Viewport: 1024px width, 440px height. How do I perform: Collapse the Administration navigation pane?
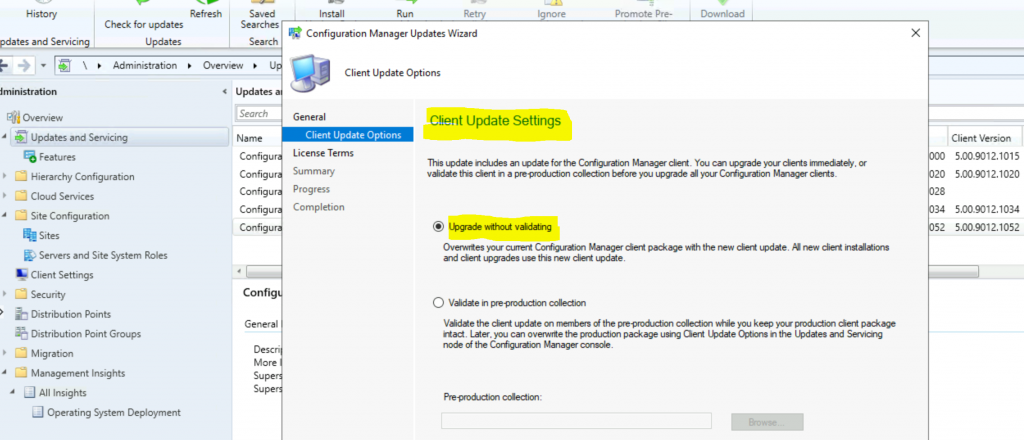click(225, 92)
